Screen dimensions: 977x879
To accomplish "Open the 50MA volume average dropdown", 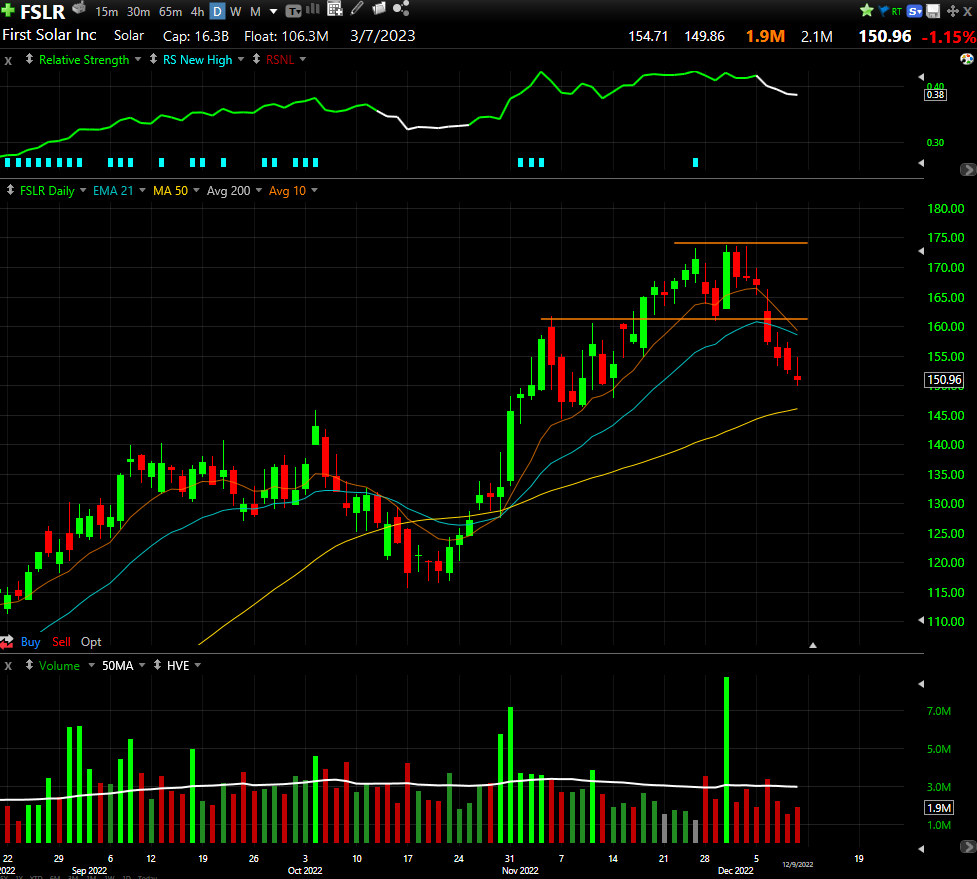I will click(x=141, y=665).
